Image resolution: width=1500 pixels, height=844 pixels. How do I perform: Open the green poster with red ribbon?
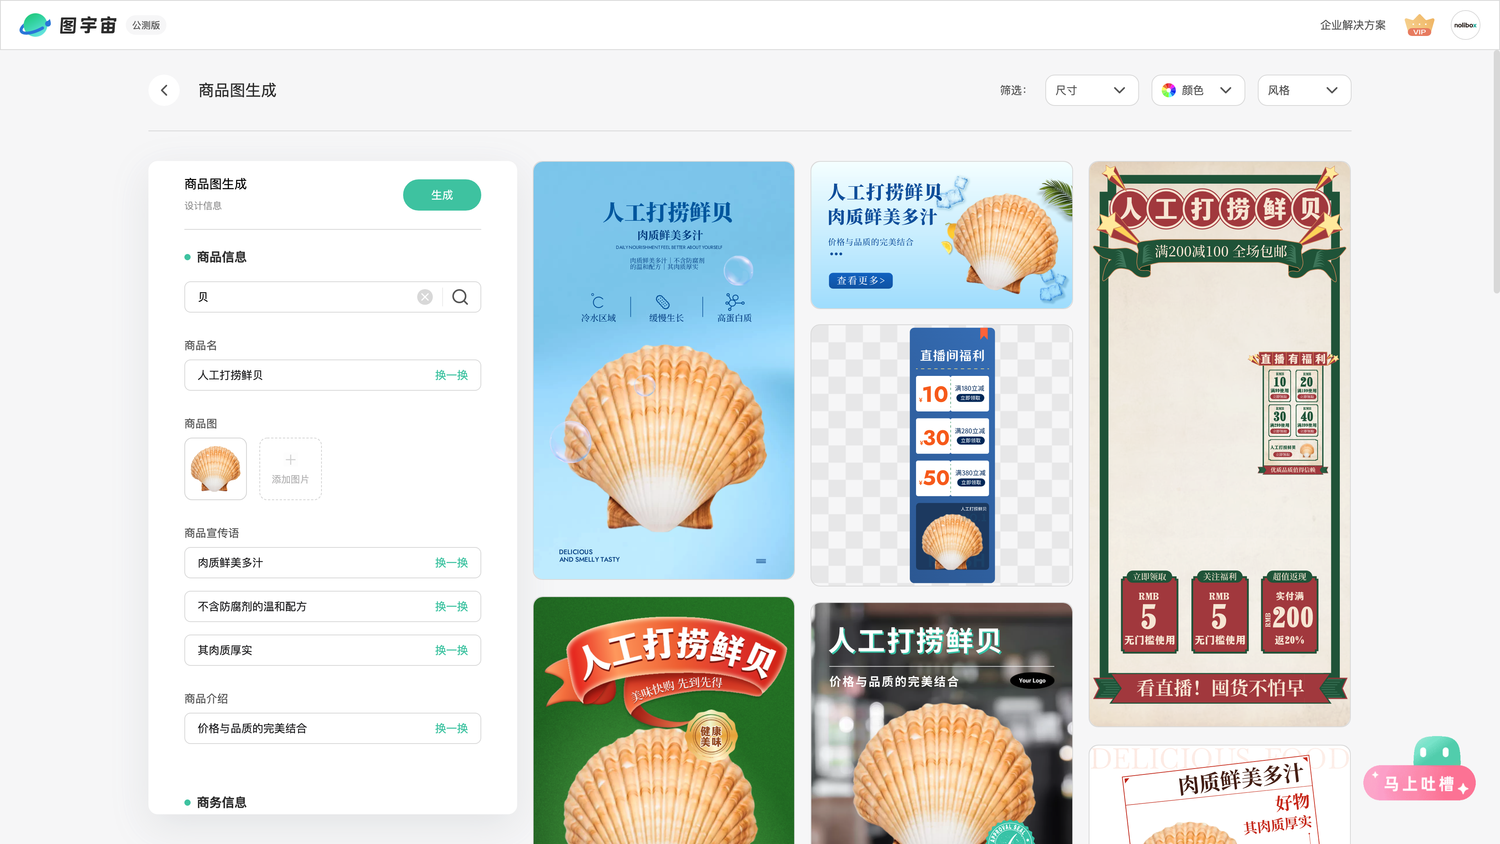[664, 720]
